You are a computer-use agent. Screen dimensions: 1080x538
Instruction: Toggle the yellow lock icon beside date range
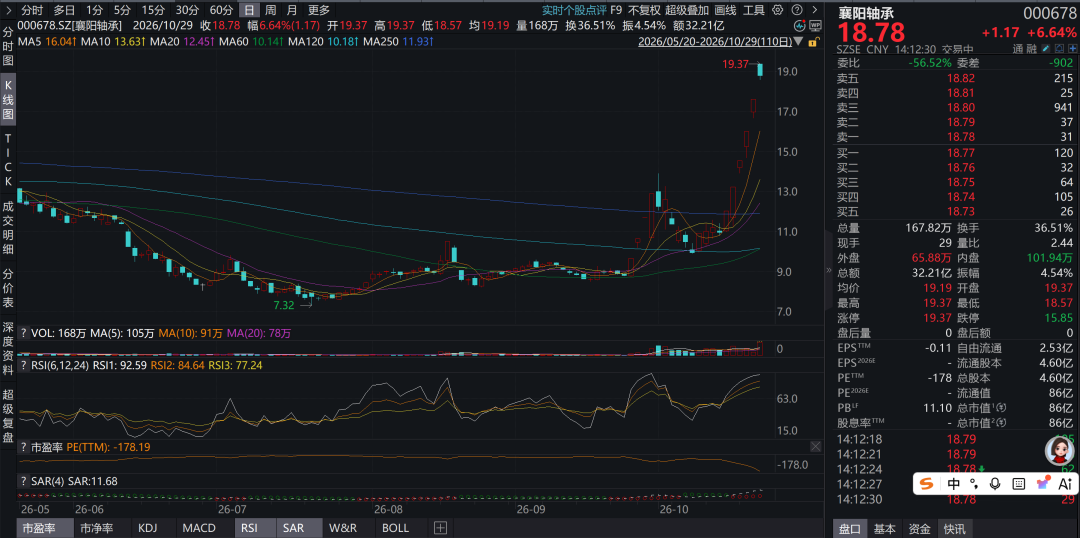tap(815, 41)
